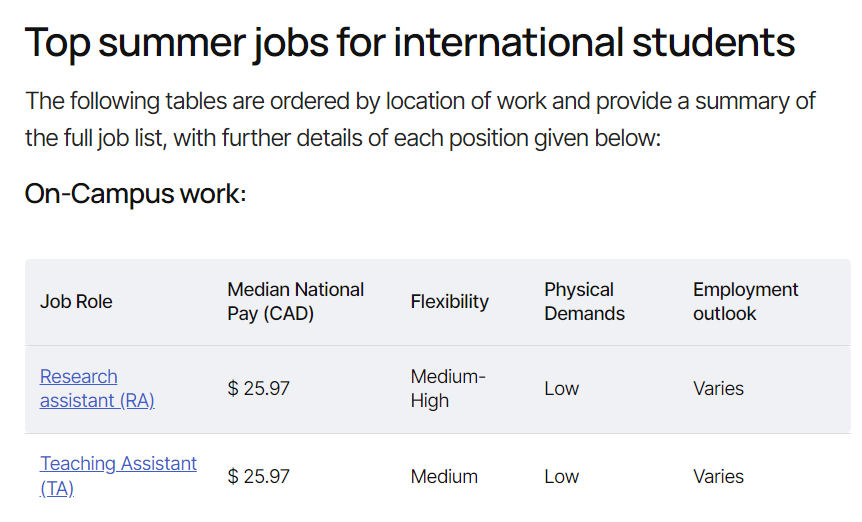The height and width of the screenshot is (522, 862).
Task: Select the Teaching Assistant pay value $25.97
Action: coord(258,476)
